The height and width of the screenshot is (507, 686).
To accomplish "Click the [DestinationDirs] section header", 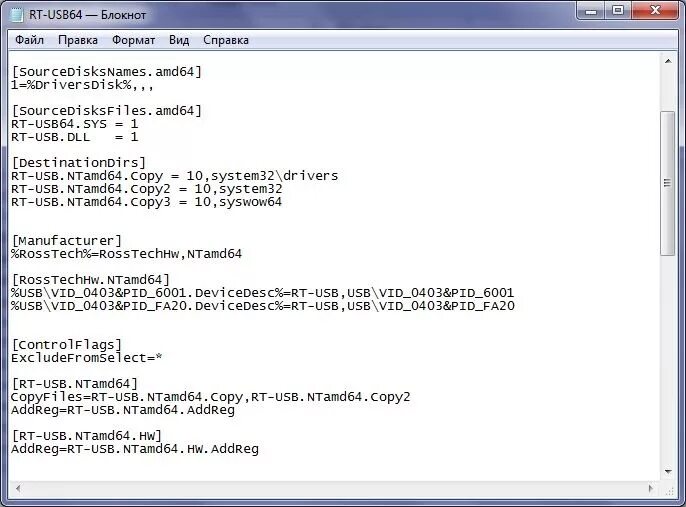I will (x=78, y=163).
